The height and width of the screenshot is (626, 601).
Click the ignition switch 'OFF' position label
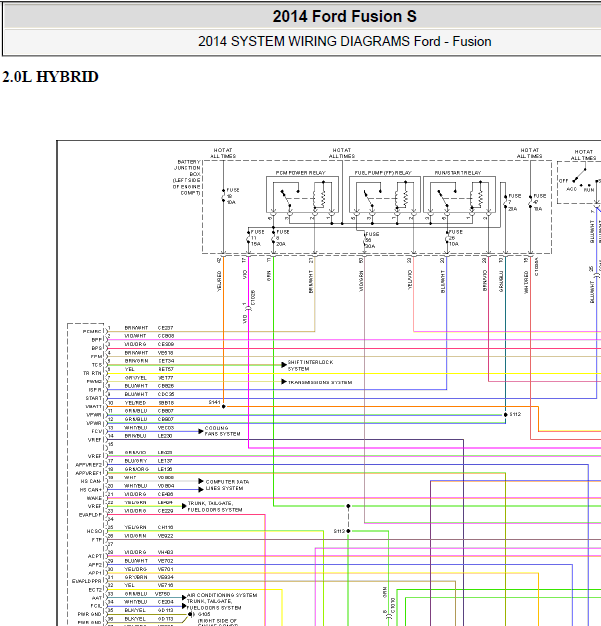pyautogui.click(x=563, y=180)
